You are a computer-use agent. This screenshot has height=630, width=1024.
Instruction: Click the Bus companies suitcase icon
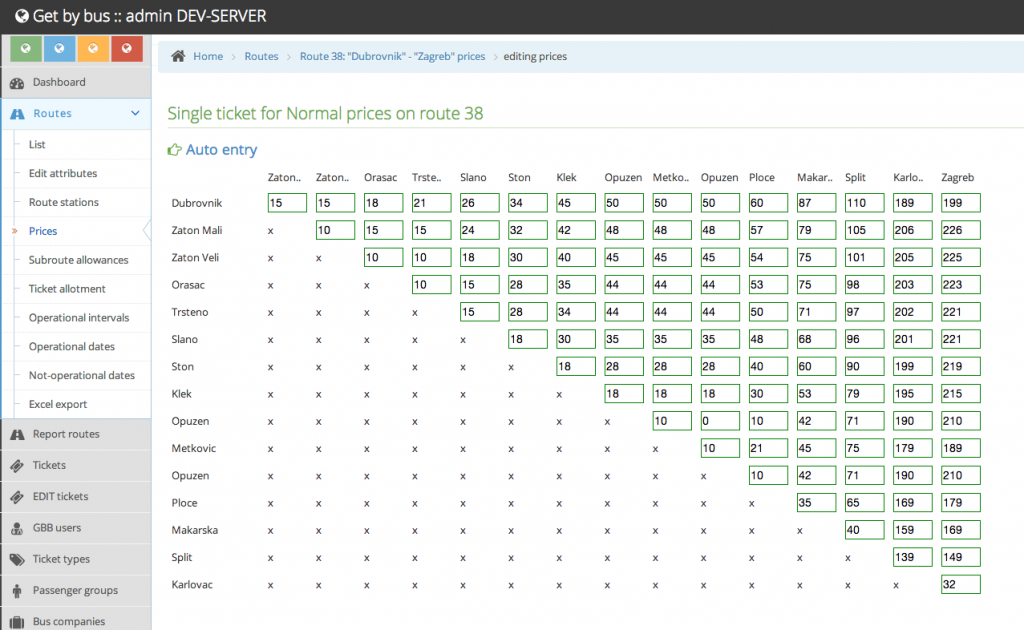pos(17,622)
